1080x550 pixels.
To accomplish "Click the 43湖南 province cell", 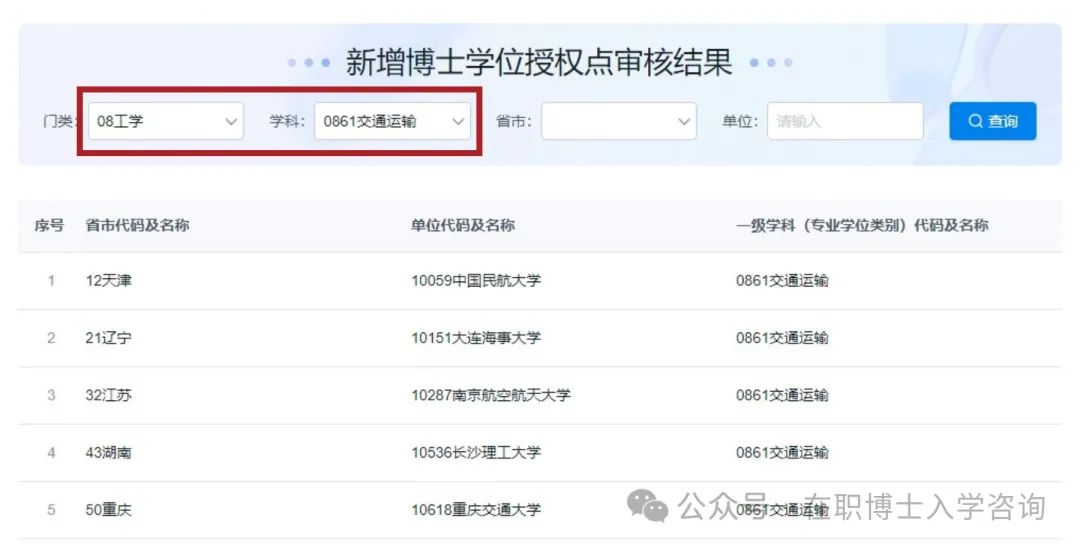I will coord(108,452).
